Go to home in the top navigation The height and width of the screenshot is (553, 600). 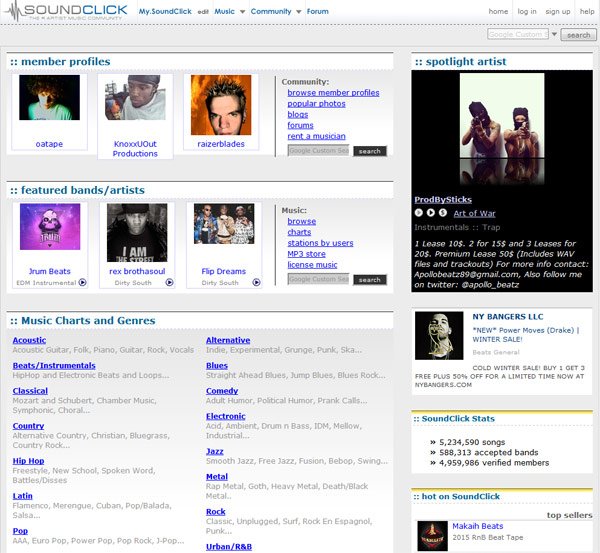tap(498, 11)
